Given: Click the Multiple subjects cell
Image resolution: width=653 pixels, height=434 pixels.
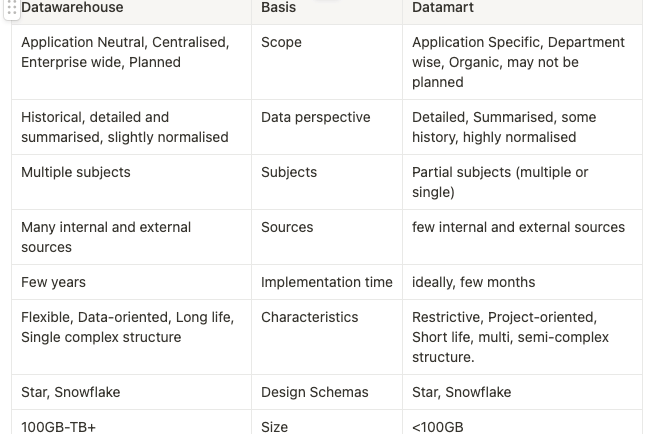Looking at the screenshot, I should (x=132, y=182).
